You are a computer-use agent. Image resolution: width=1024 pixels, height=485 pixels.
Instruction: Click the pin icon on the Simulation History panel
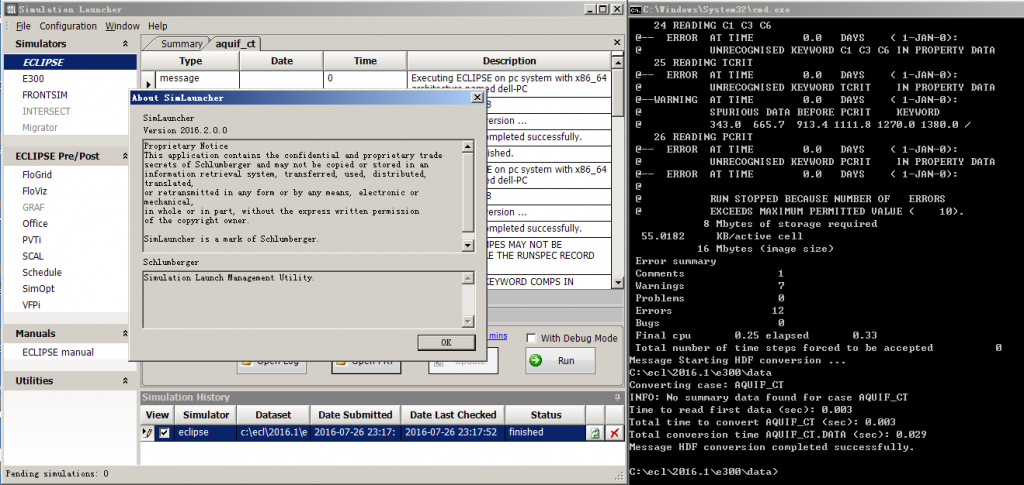point(616,397)
